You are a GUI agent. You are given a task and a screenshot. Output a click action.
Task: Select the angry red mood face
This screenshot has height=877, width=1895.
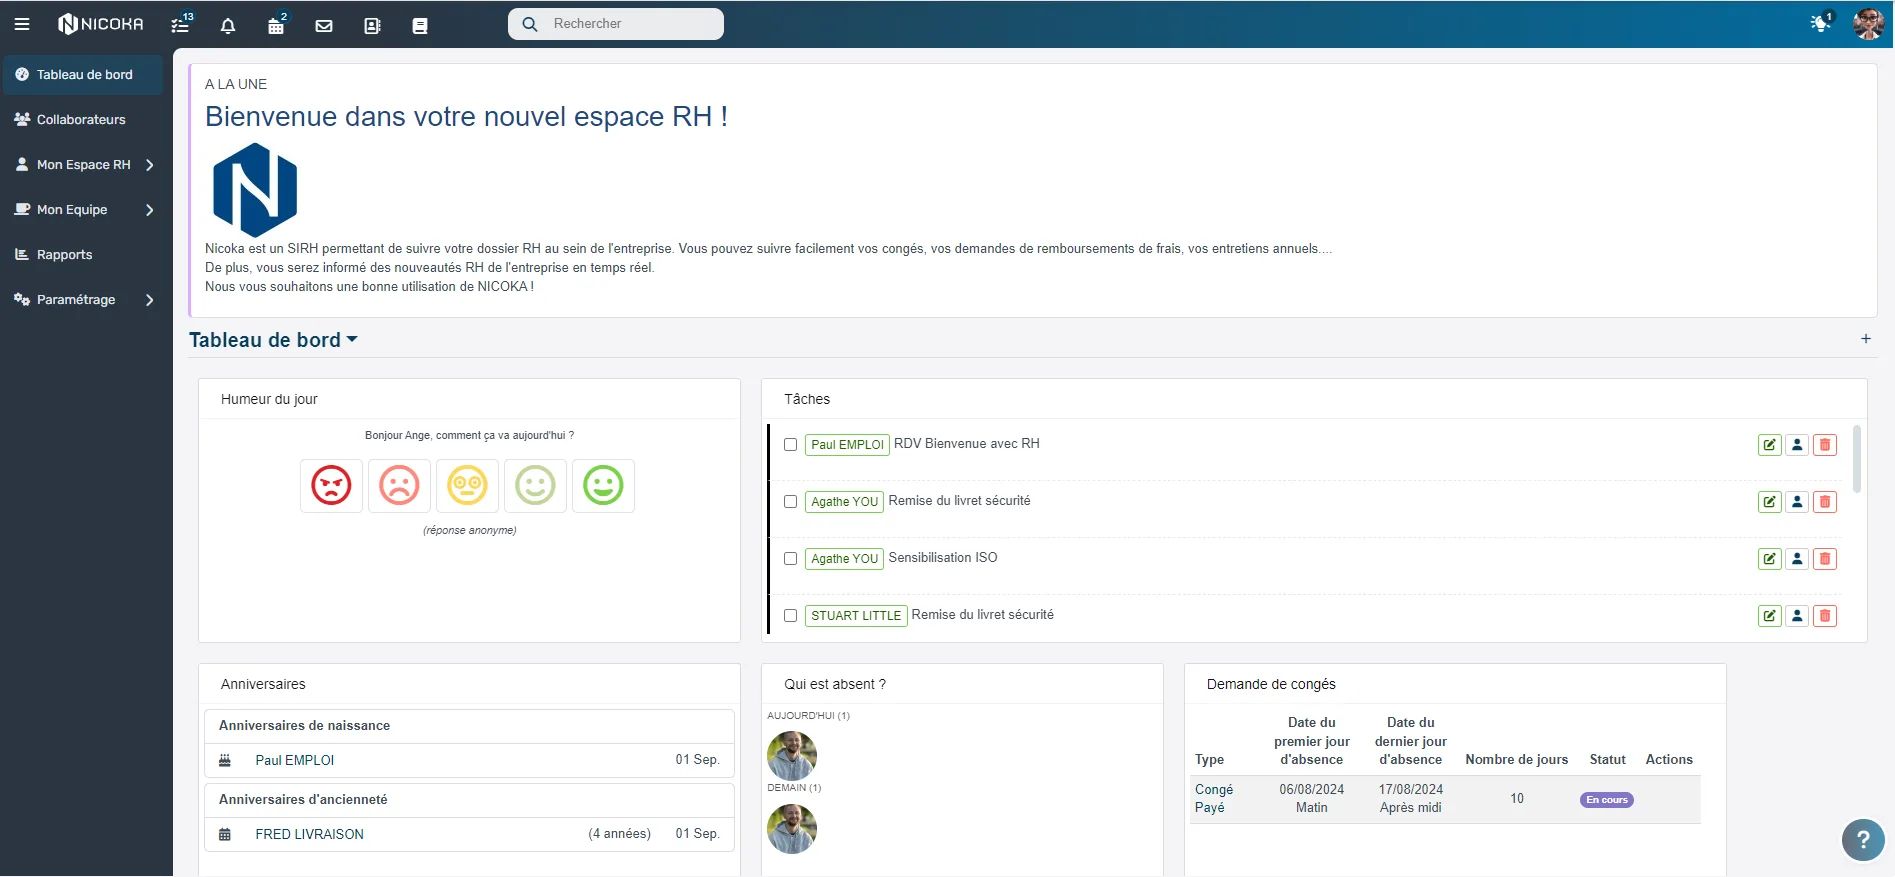pyautogui.click(x=331, y=486)
